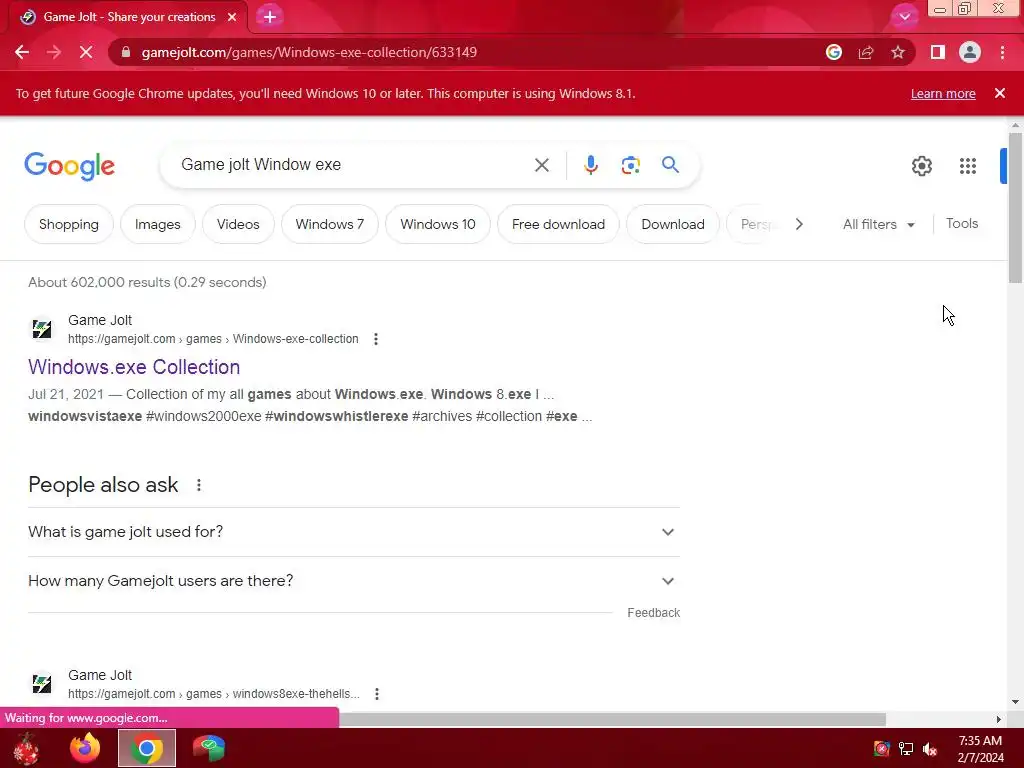Select Chrome in the taskbar
The width and height of the screenshot is (1024, 768).
[147, 748]
